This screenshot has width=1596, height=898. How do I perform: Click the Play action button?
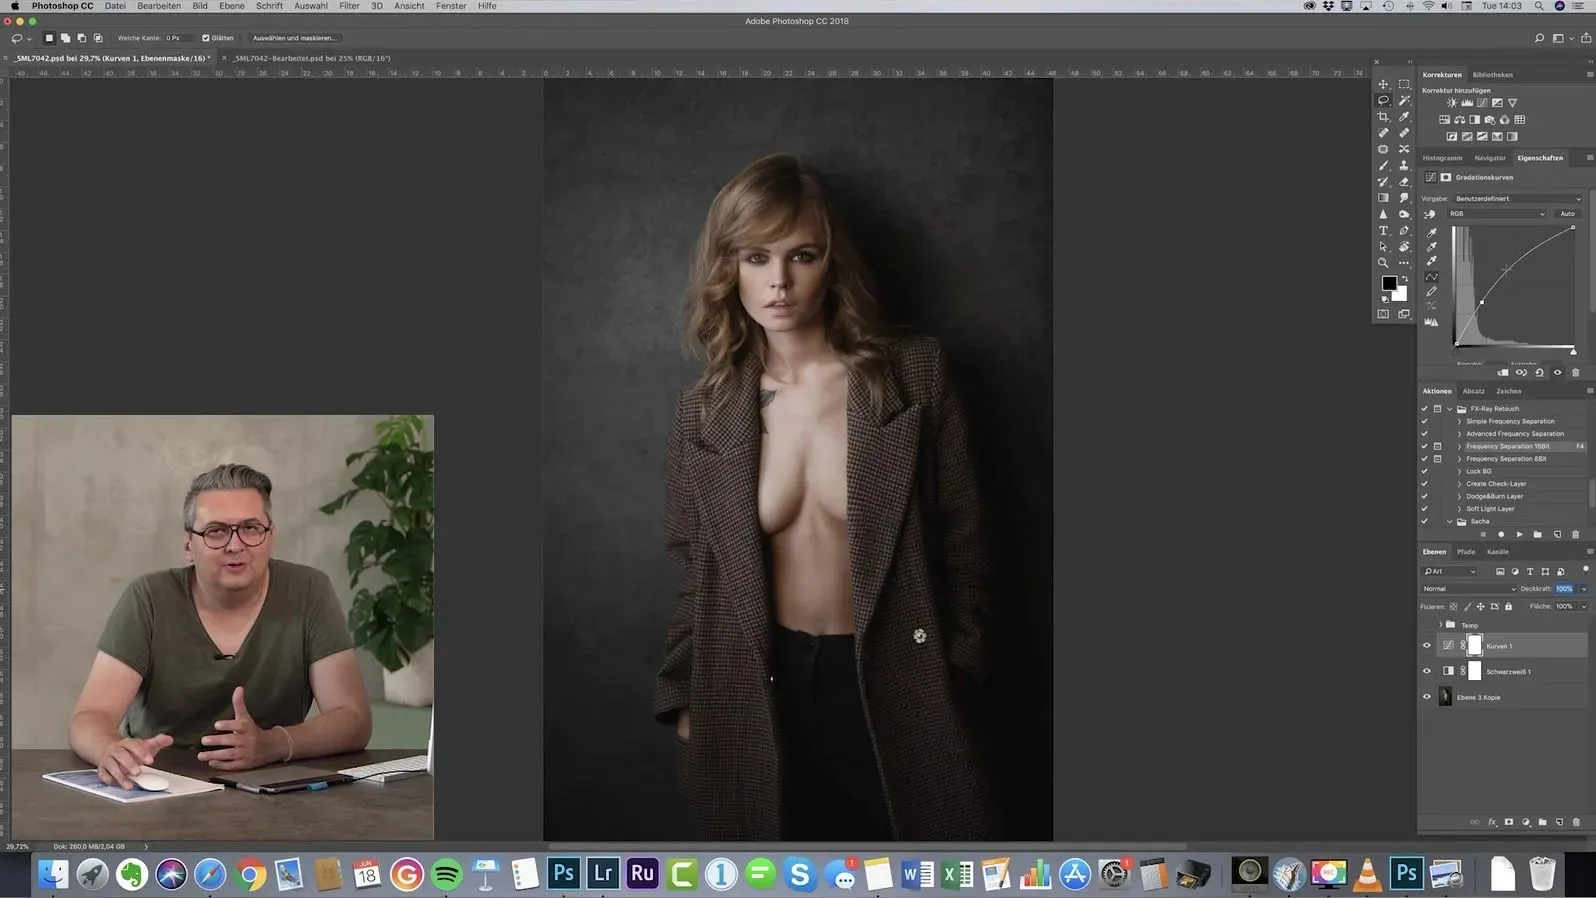(1519, 534)
